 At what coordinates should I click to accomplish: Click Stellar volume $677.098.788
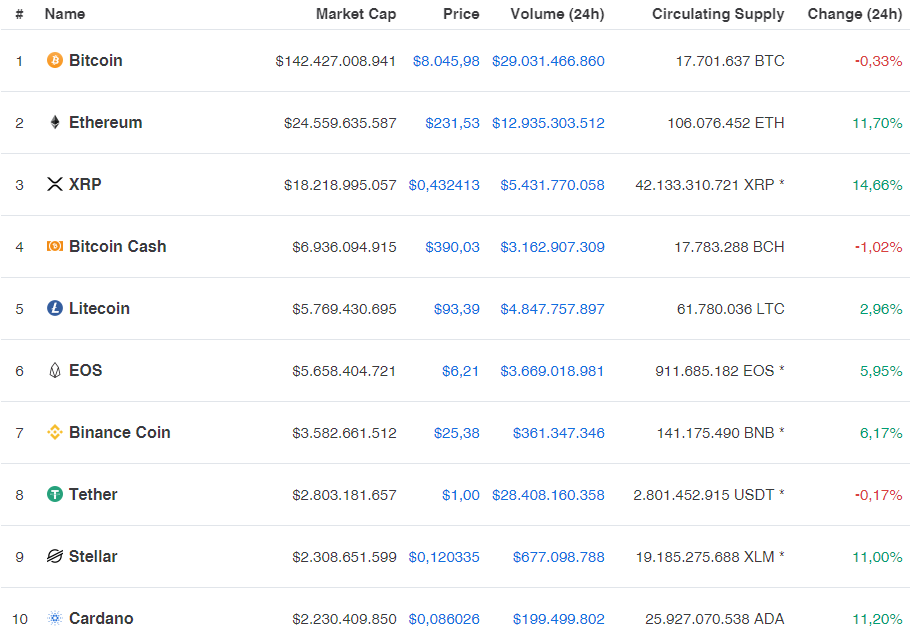(559, 558)
